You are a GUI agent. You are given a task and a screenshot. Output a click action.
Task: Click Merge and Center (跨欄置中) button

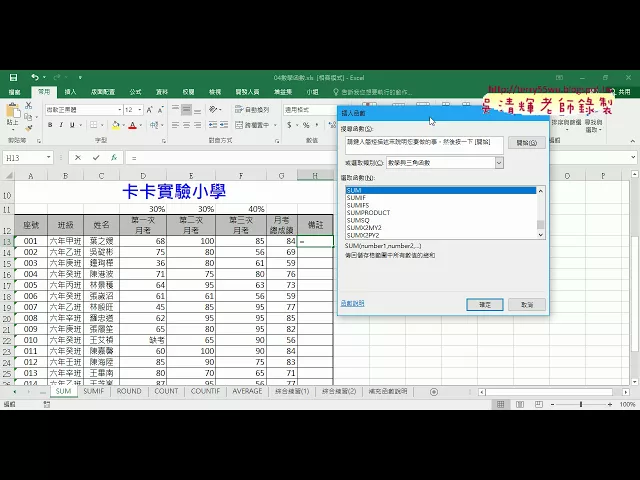click(x=252, y=125)
